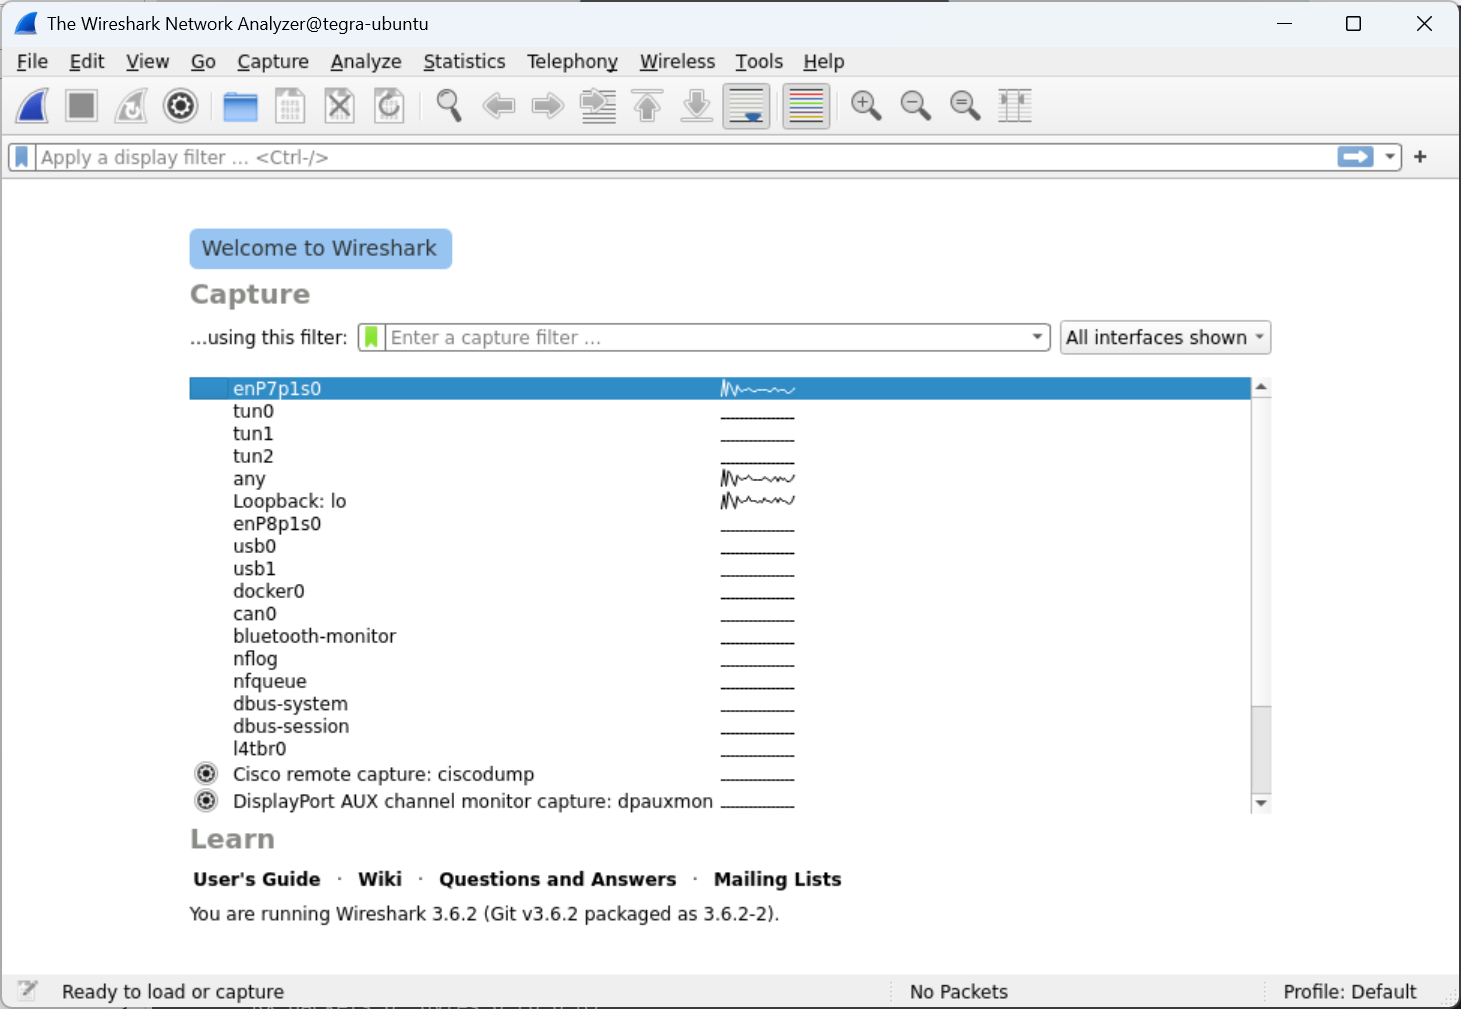Select the enP7p1s0 interface
The width and height of the screenshot is (1461, 1009).
pos(720,389)
